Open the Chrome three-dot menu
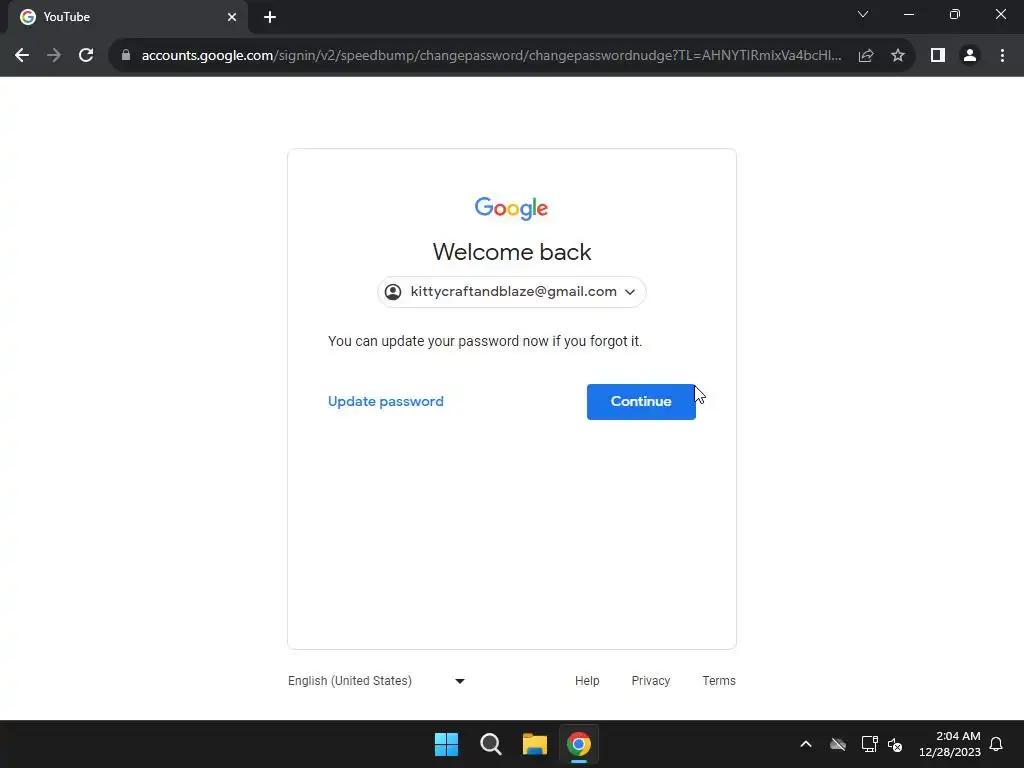This screenshot has width=1024, height=768. click(x=1002, y=56)
